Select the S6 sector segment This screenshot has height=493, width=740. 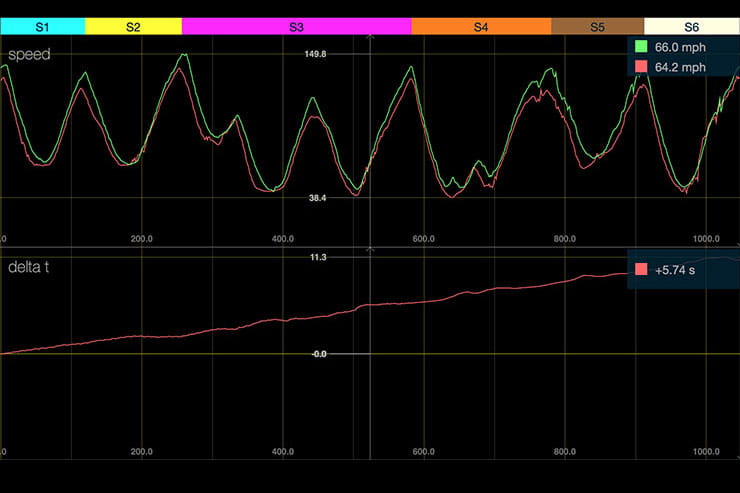pyautogui.click(x=692, y=27)
